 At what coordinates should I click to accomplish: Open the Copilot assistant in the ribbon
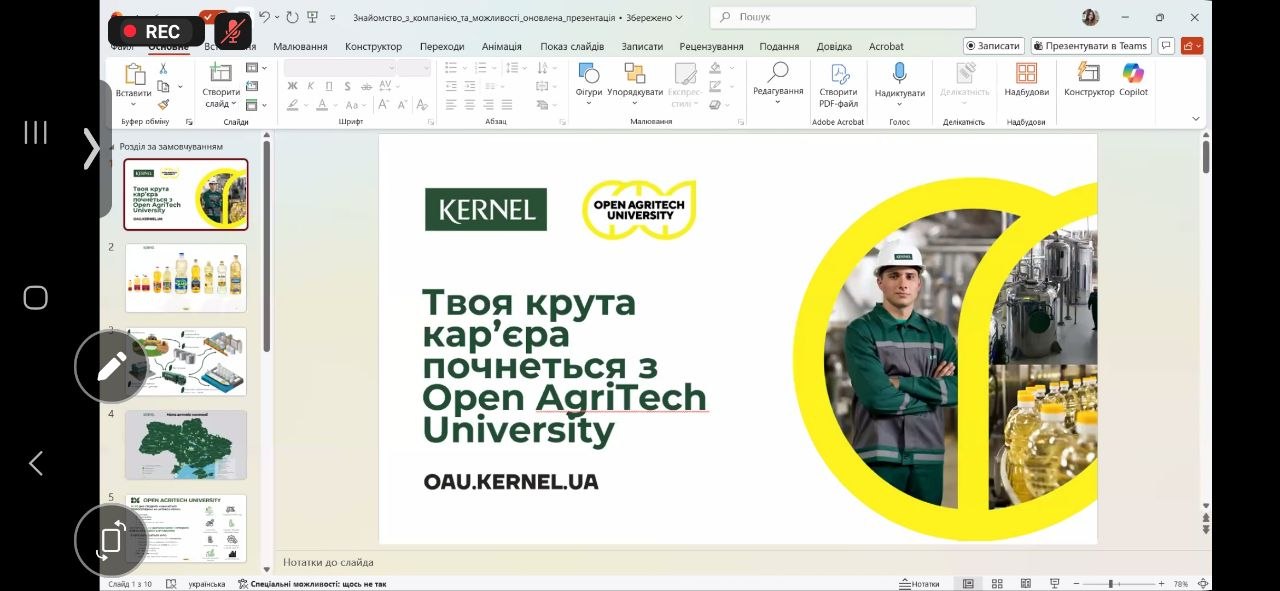tap(1133, 80)
